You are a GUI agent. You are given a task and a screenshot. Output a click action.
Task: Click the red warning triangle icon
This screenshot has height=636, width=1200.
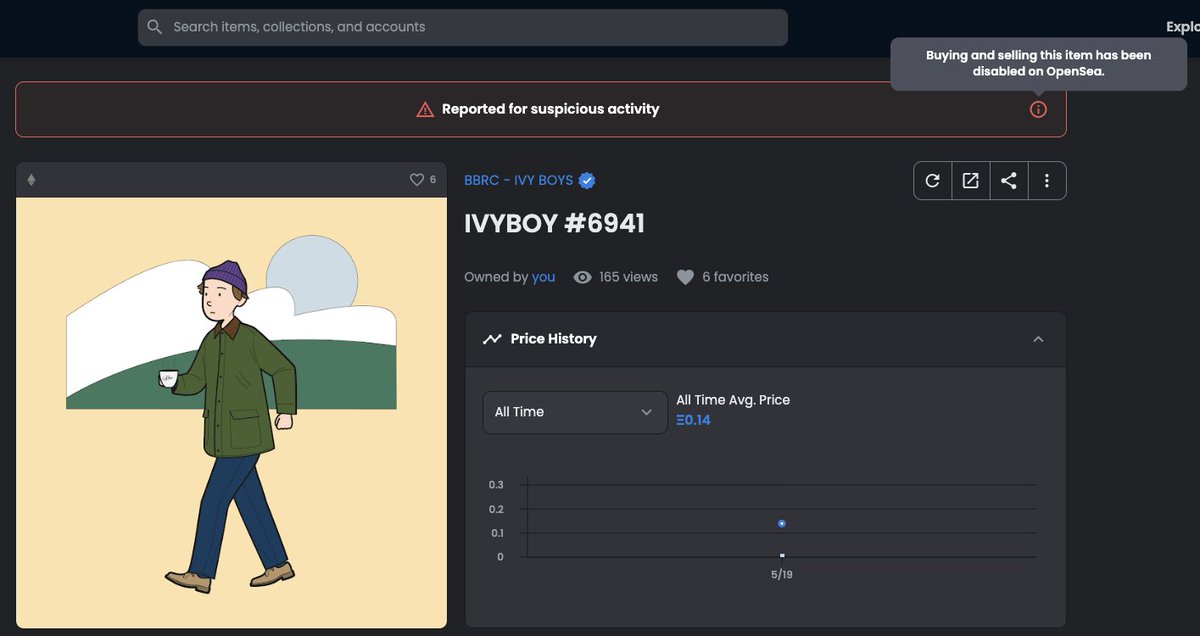point(425,109)
